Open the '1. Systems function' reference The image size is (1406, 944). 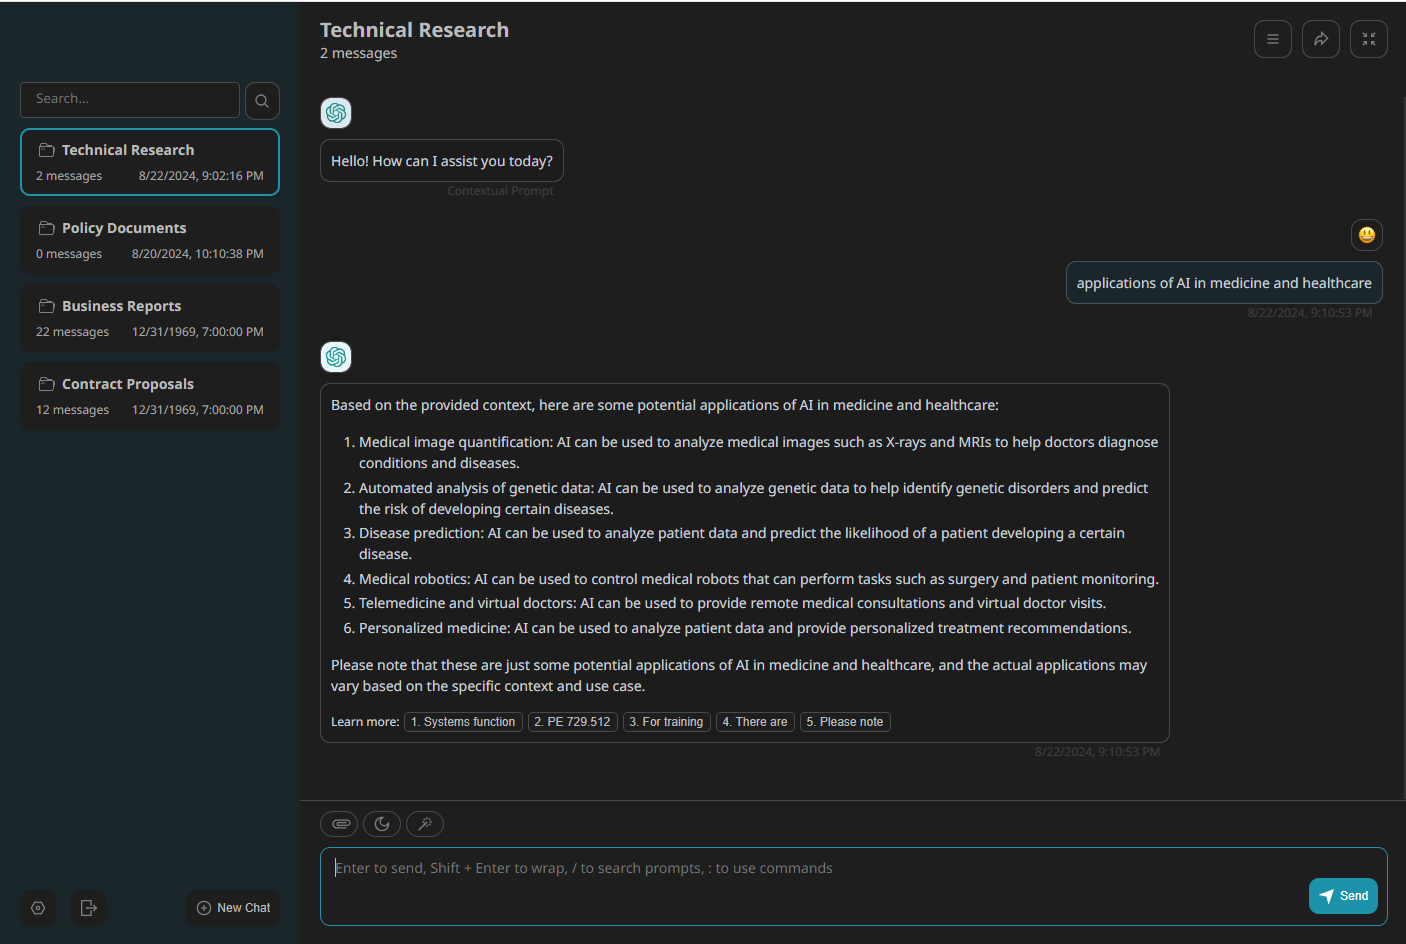pyautogui.click(x=463, y=722)
